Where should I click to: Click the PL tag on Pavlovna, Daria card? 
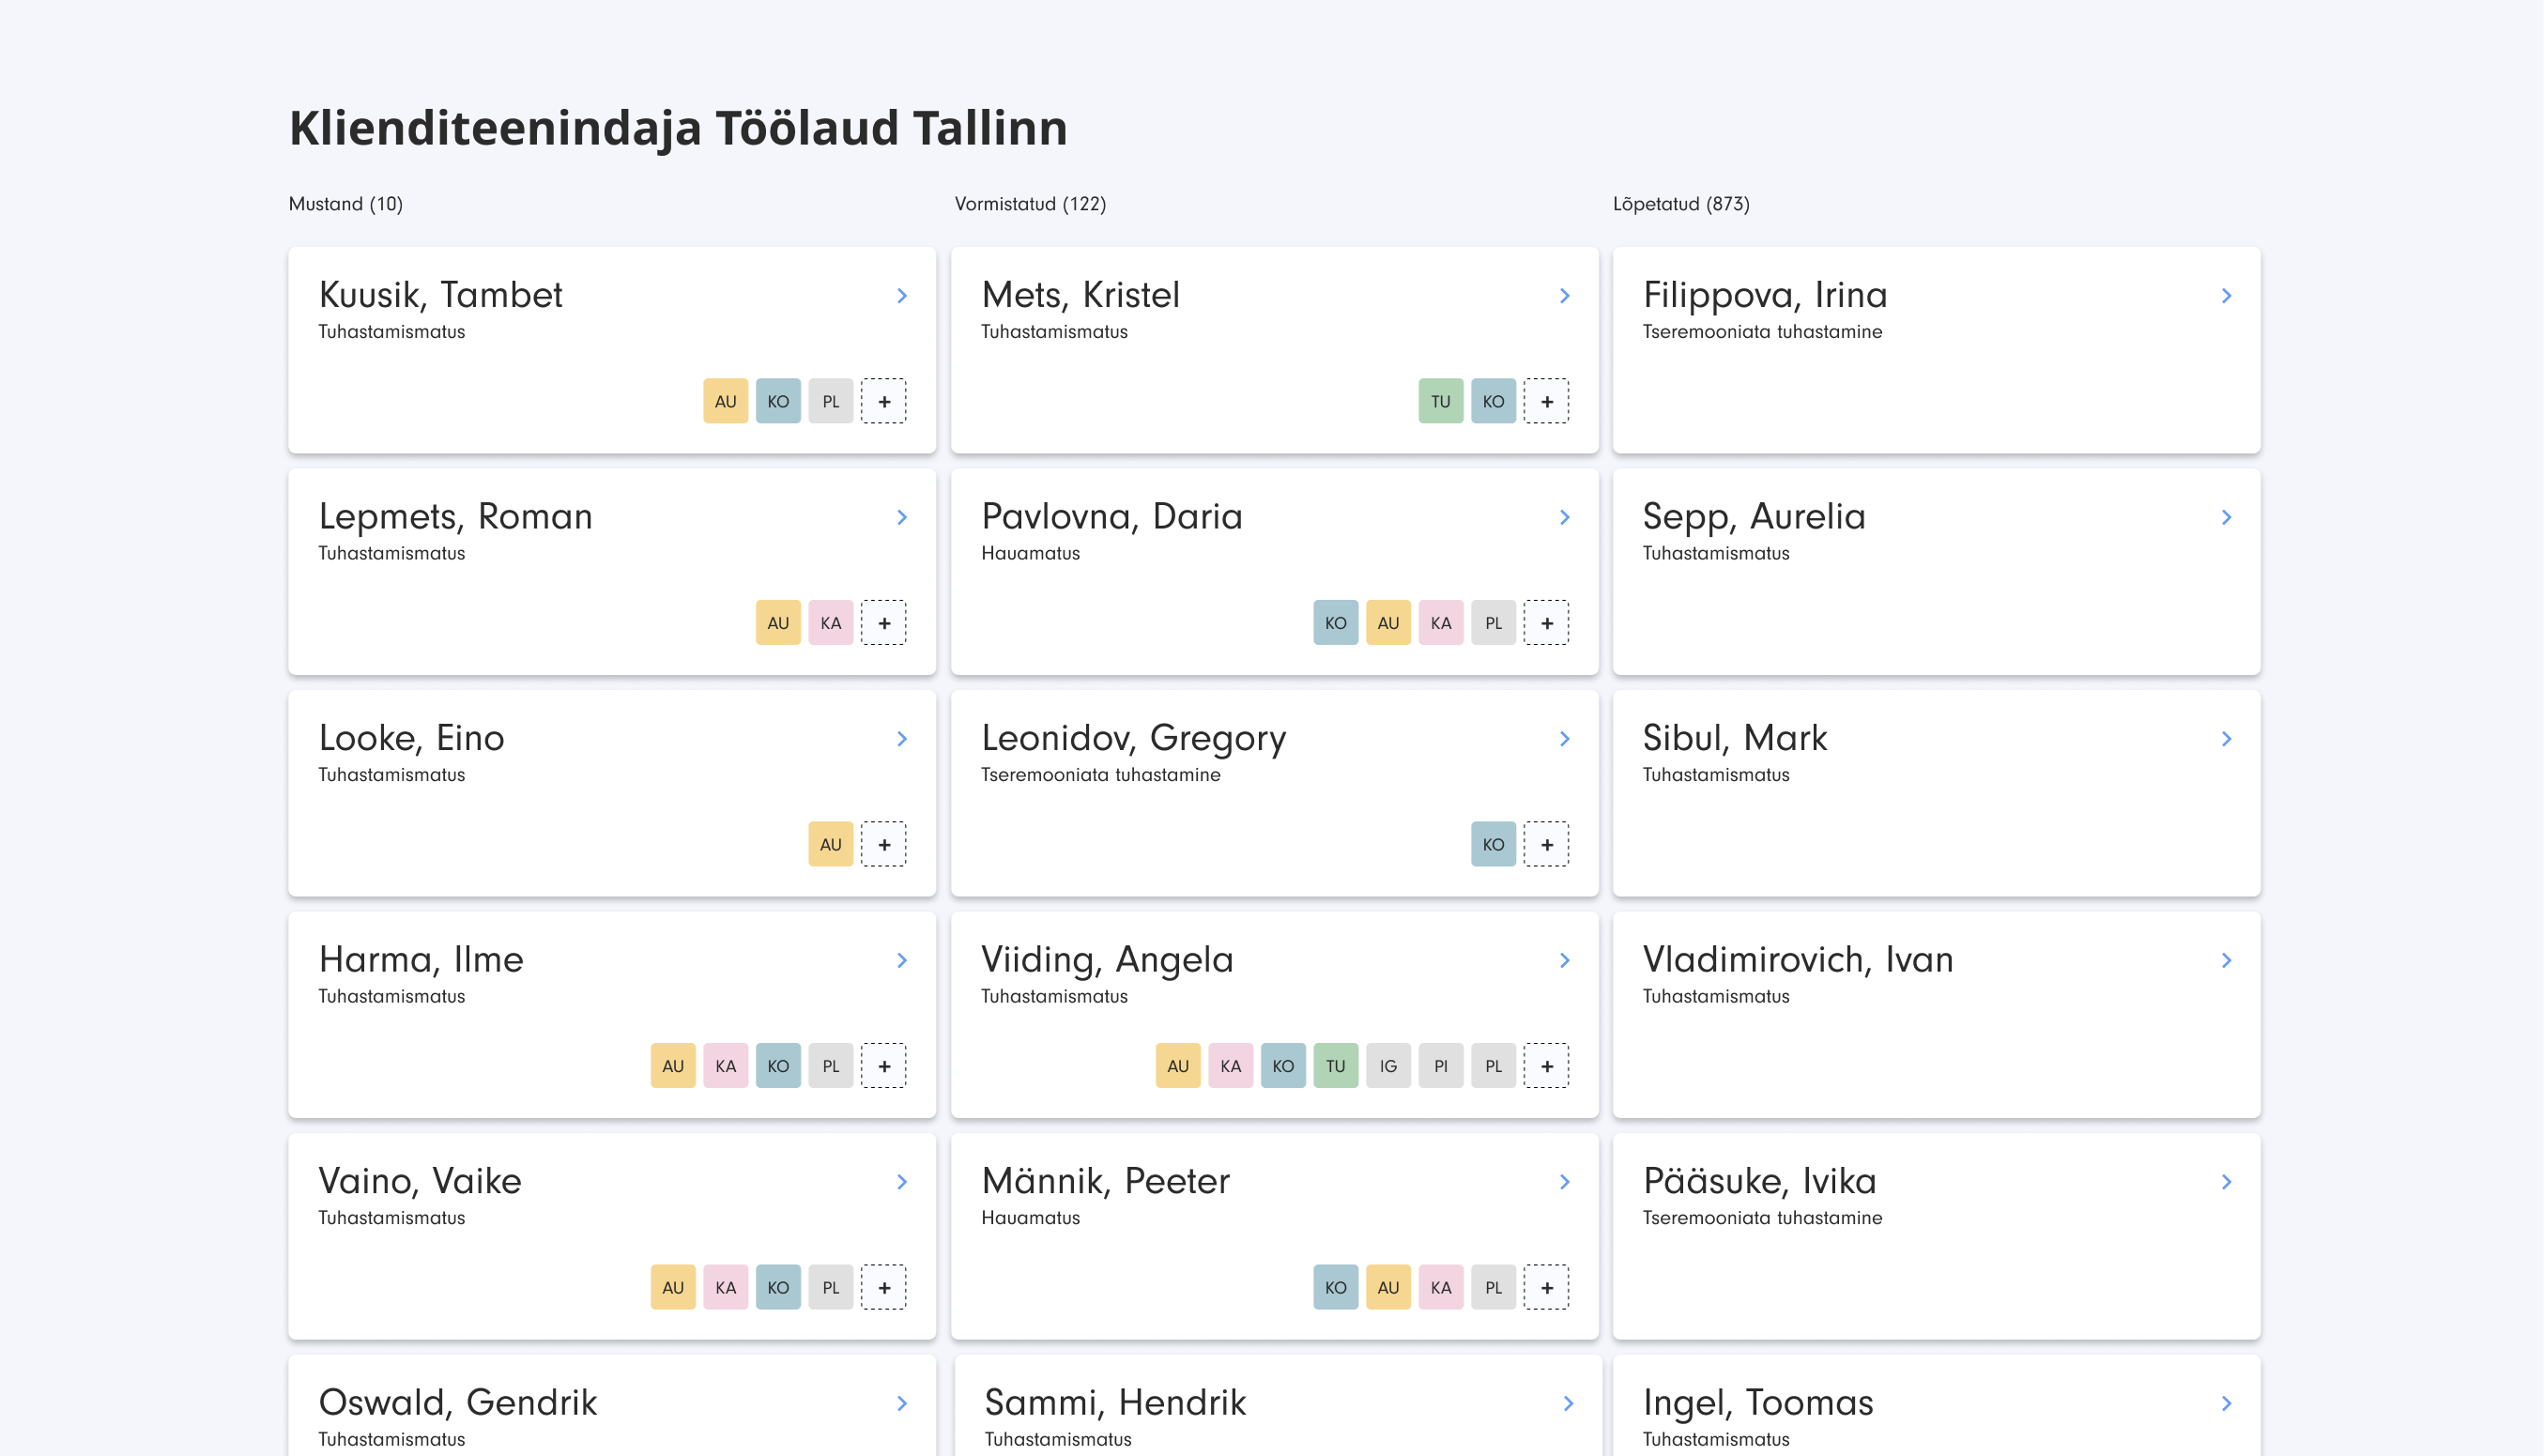pos(1493,623)
